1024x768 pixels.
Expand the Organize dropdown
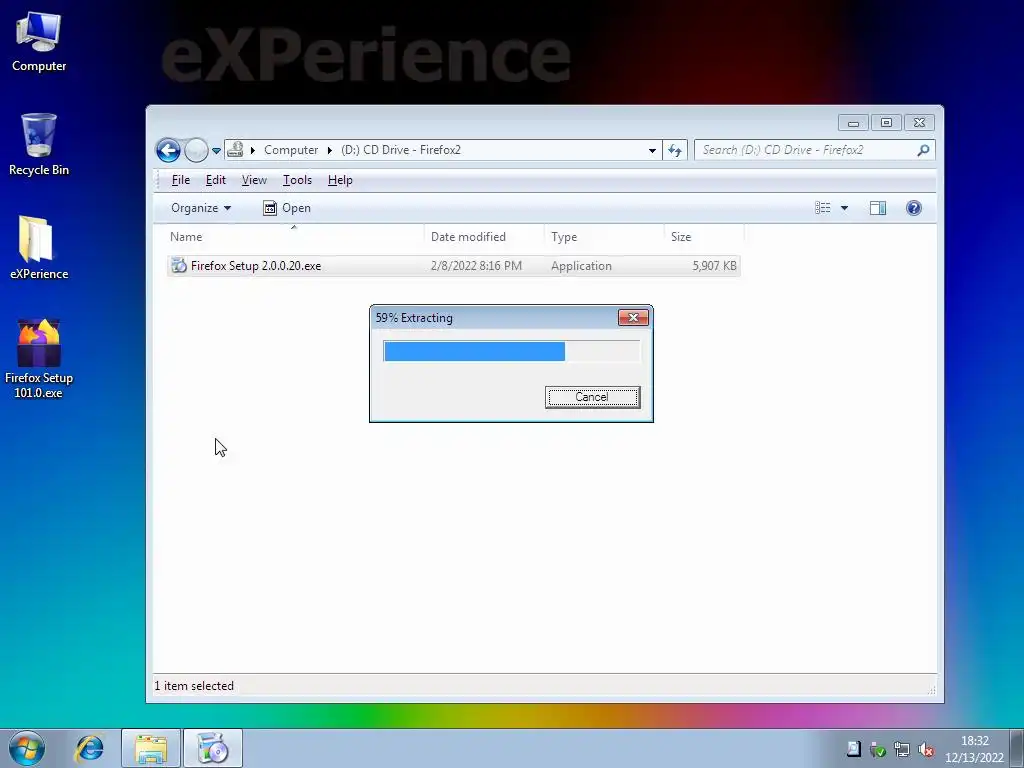point(200,208)
